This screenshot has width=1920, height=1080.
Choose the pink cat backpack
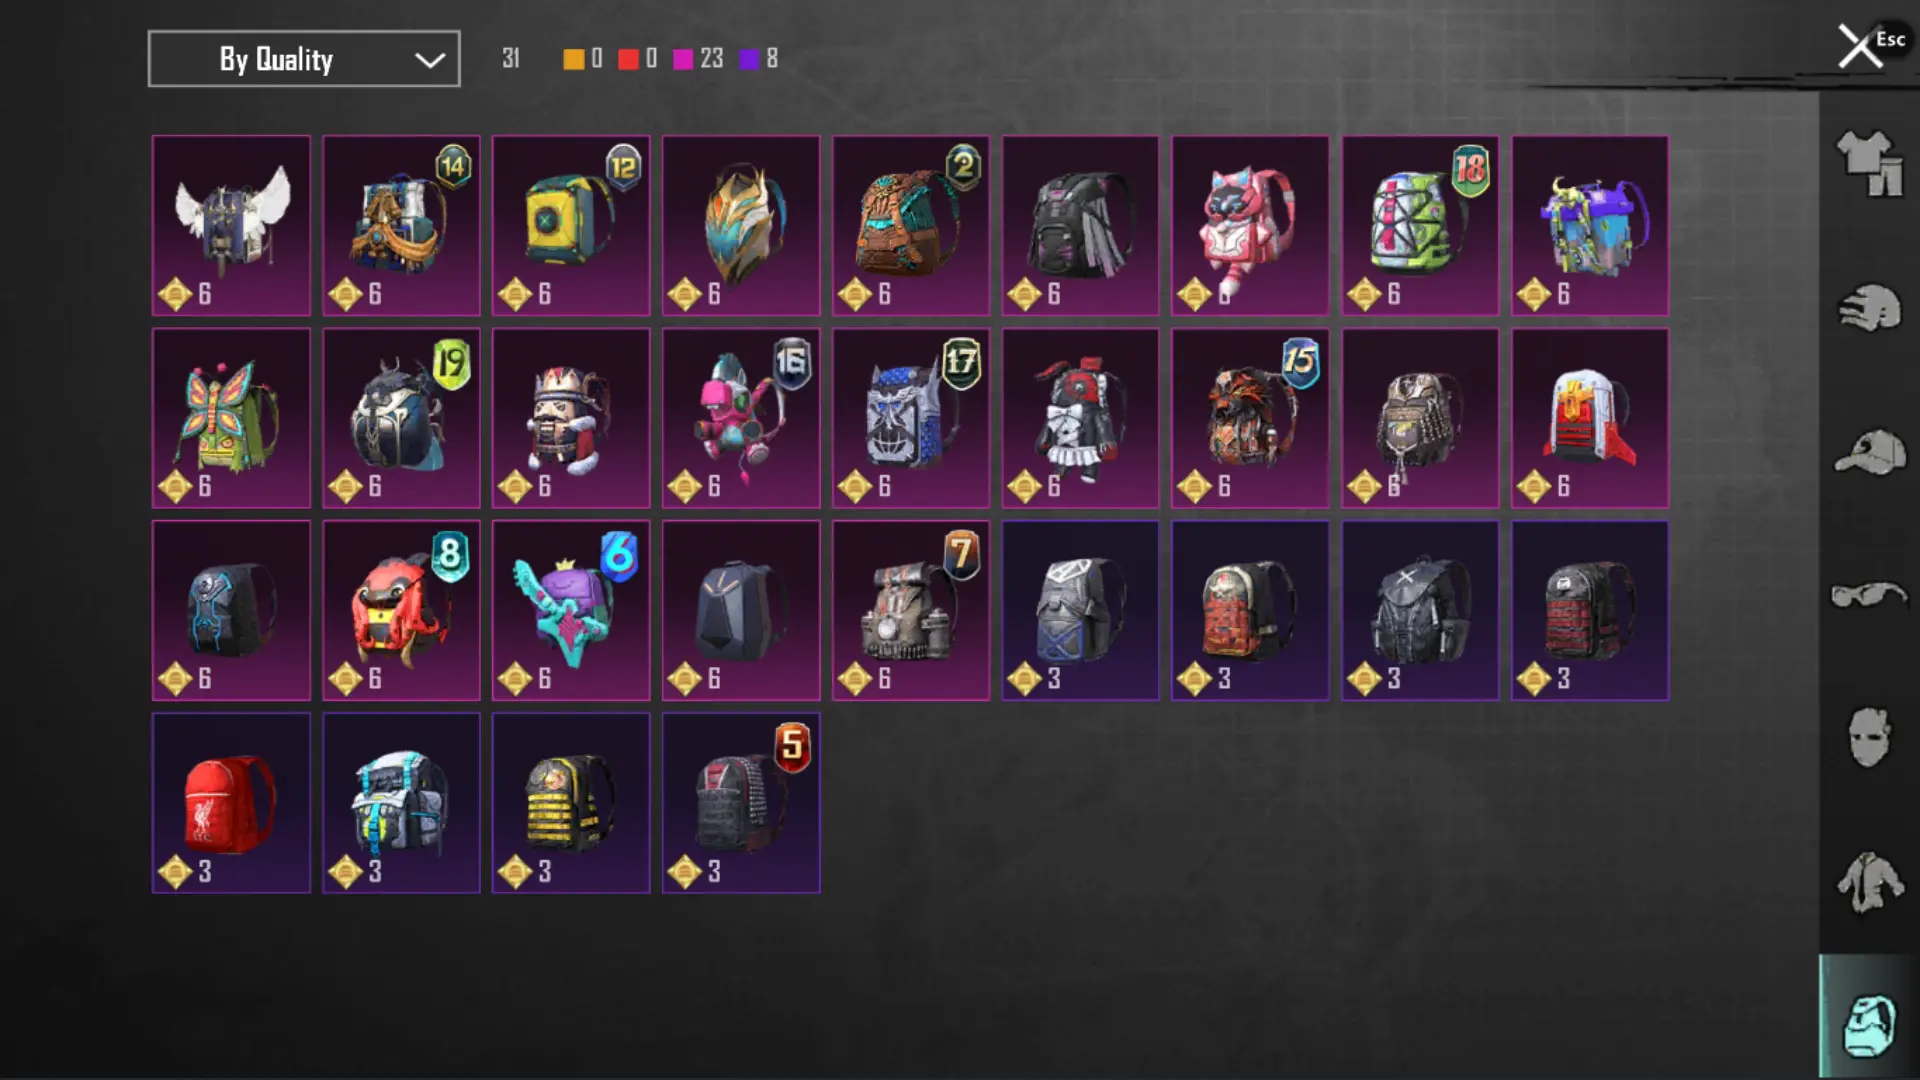1250,225
